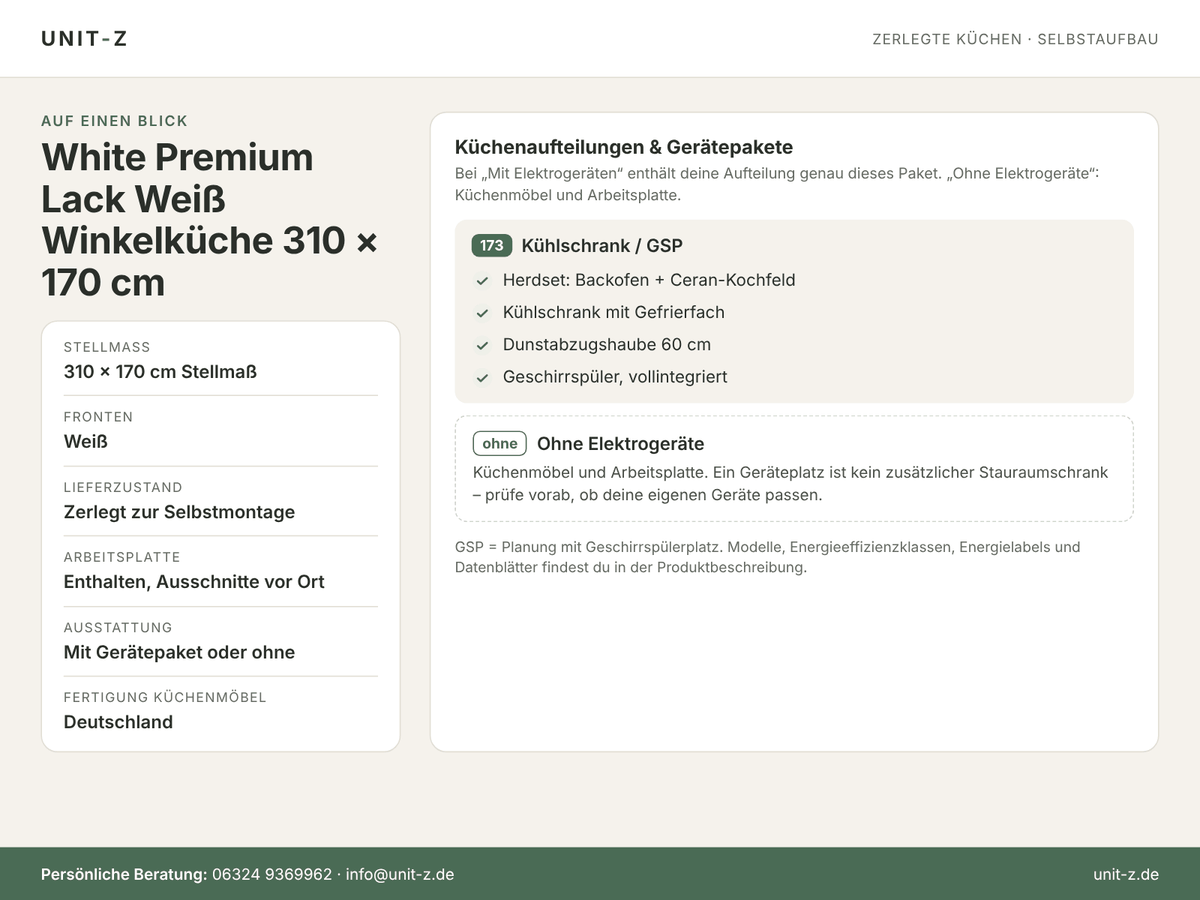
Task: Click the UNIT-Z logo
Action: point(84,39)
